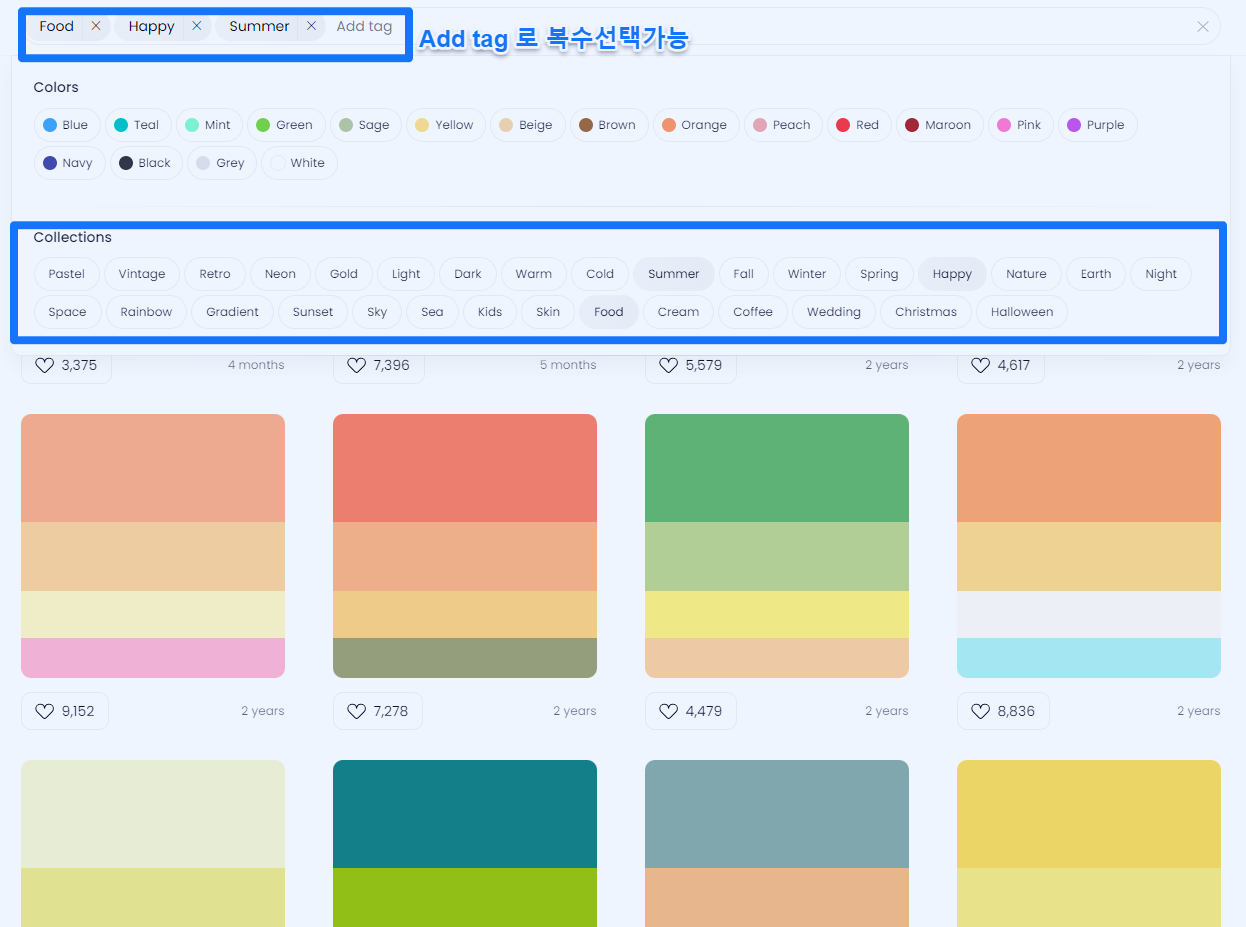Select the Christmas collection
Screen dimensions: 1246x927
(925, 311)
